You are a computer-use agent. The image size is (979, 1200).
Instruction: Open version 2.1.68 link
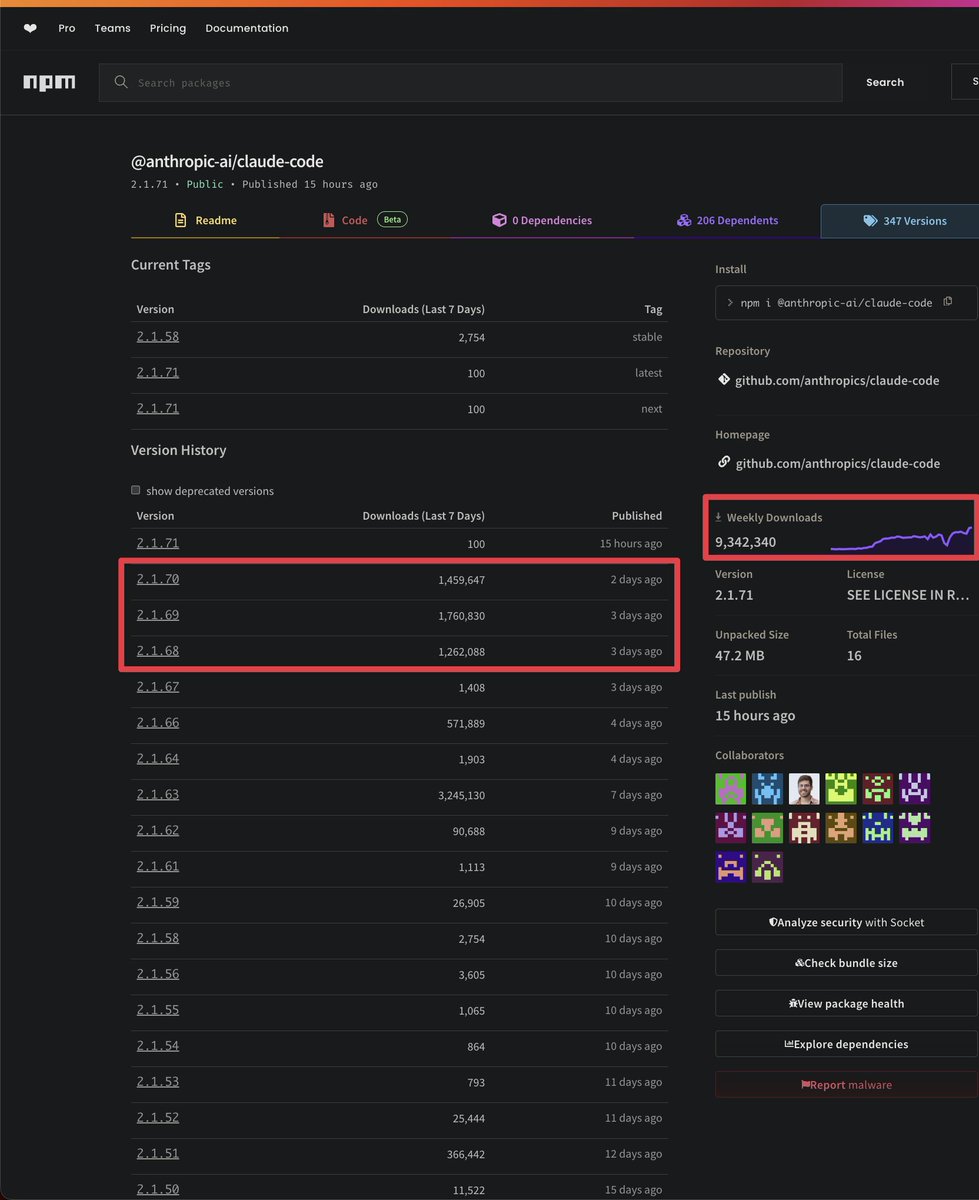pyautogui.click(x=158, y=651)
